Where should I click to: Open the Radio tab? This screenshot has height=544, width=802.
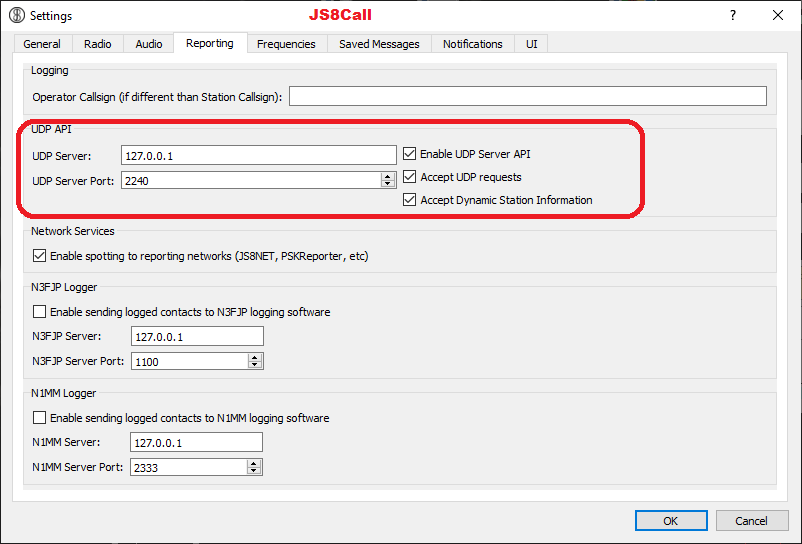98,44
